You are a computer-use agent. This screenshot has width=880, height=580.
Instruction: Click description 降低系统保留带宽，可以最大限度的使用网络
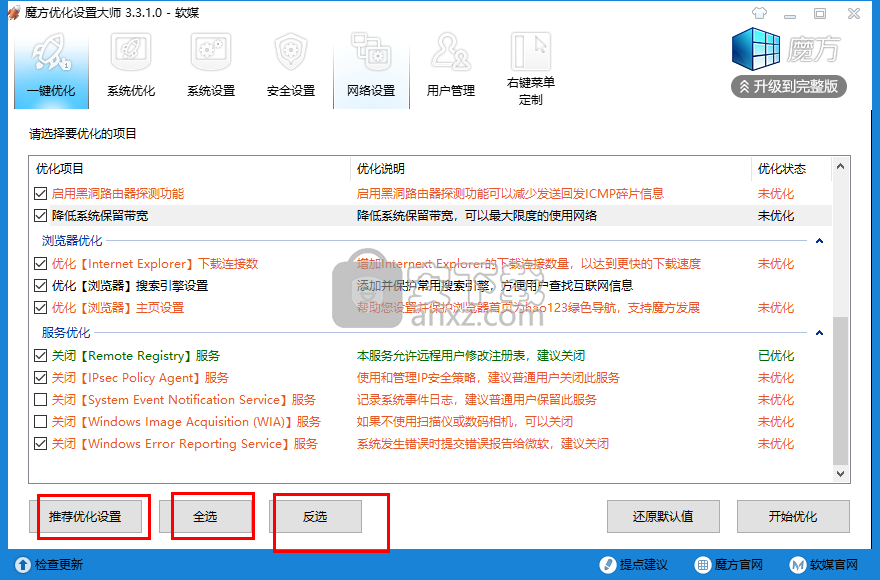point(477,216)
